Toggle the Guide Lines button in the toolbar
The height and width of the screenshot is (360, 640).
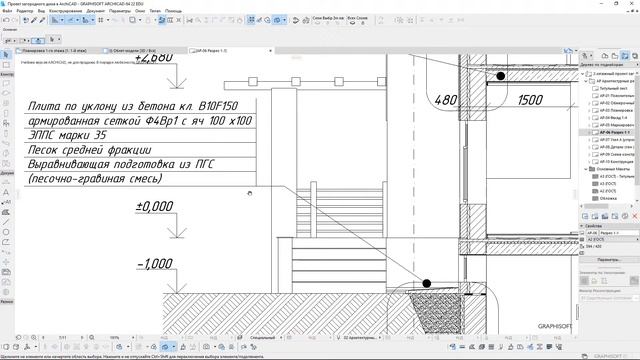[55, 20]
